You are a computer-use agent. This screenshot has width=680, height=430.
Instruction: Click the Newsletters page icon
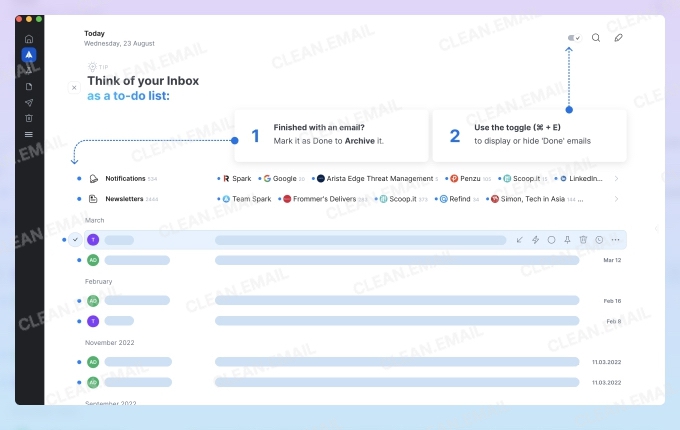click(x=93, y=199)
